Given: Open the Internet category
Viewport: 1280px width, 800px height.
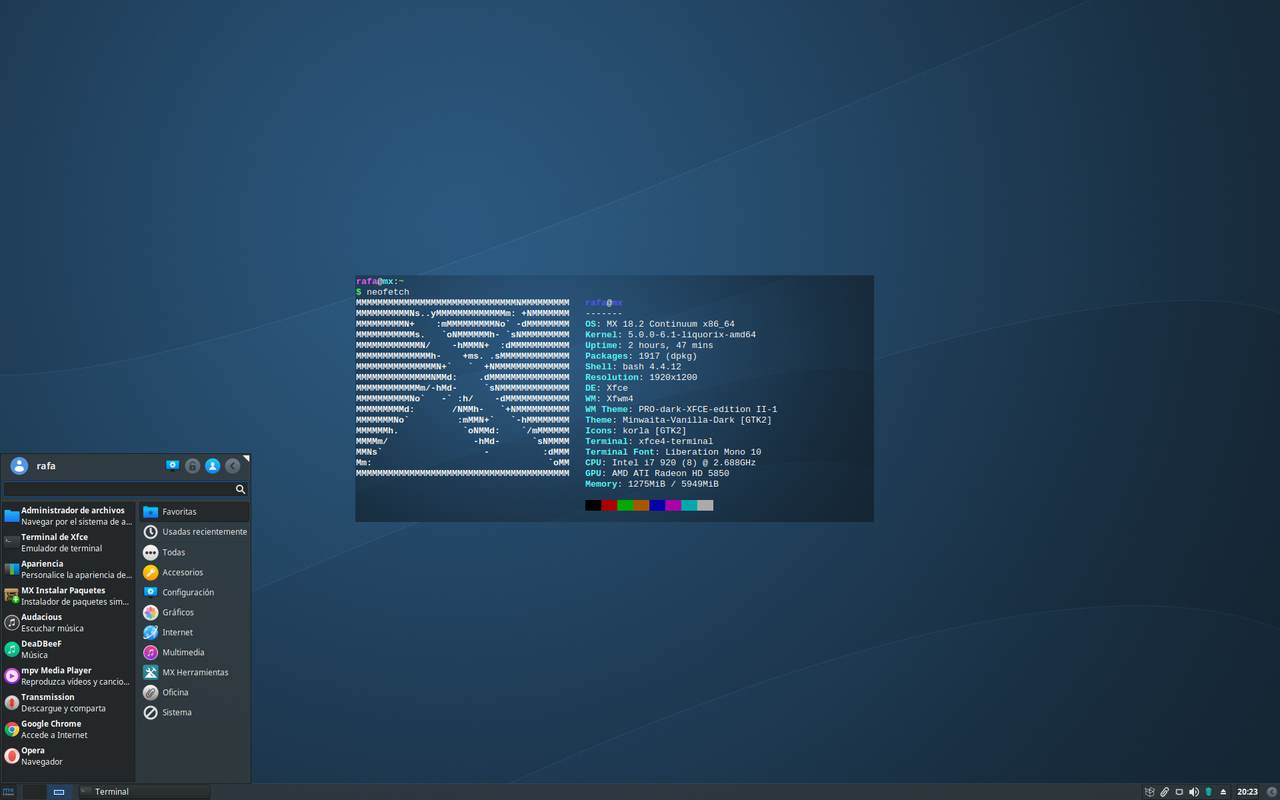Looking at the screenshot, I should 194,632.
